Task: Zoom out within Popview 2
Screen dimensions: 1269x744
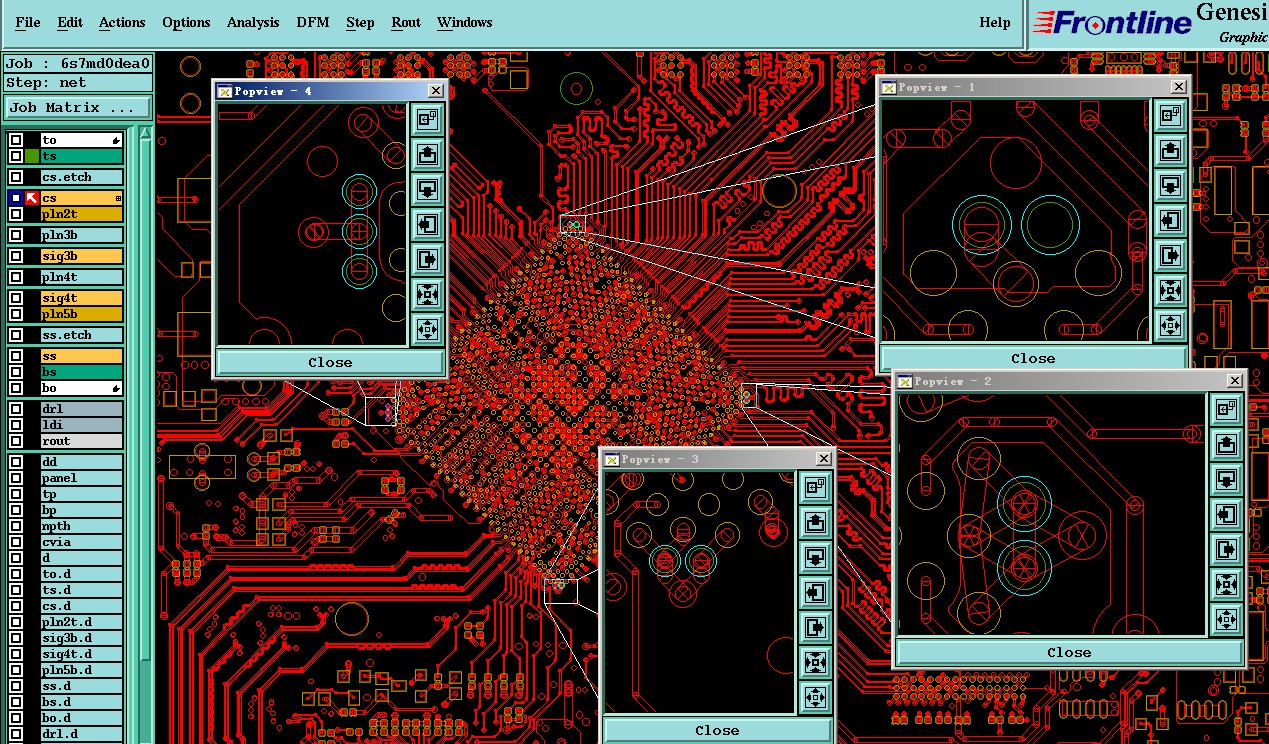Action: (x=1226, y=619)
